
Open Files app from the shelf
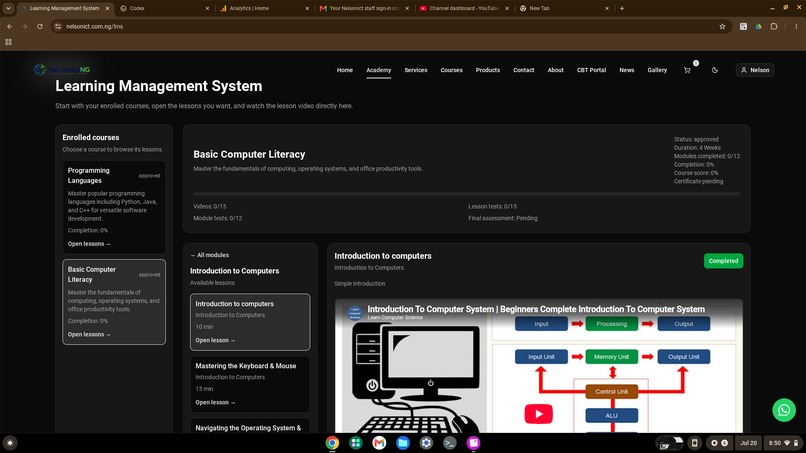point(403,443)
